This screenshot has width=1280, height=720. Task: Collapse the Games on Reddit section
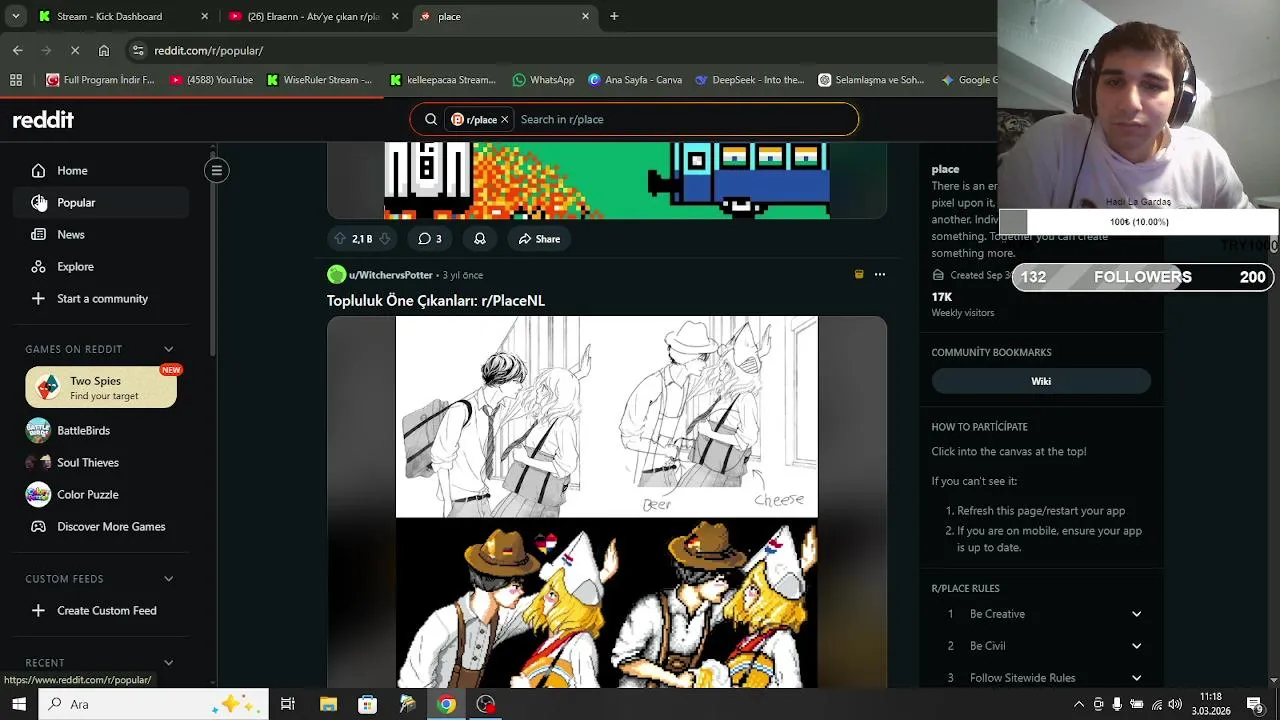coord(168,349)
